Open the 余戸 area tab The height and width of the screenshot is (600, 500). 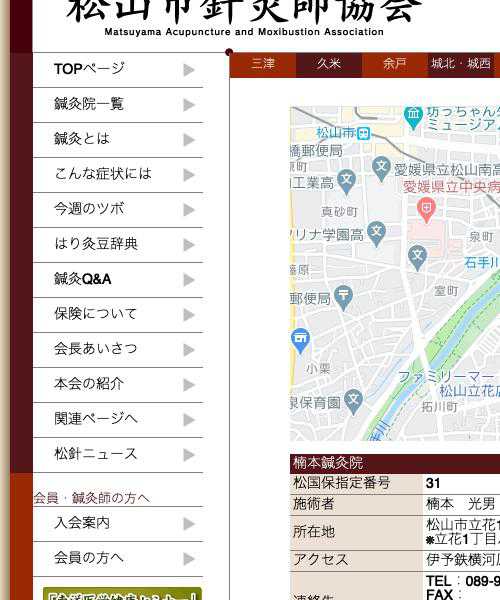(394, 65)
